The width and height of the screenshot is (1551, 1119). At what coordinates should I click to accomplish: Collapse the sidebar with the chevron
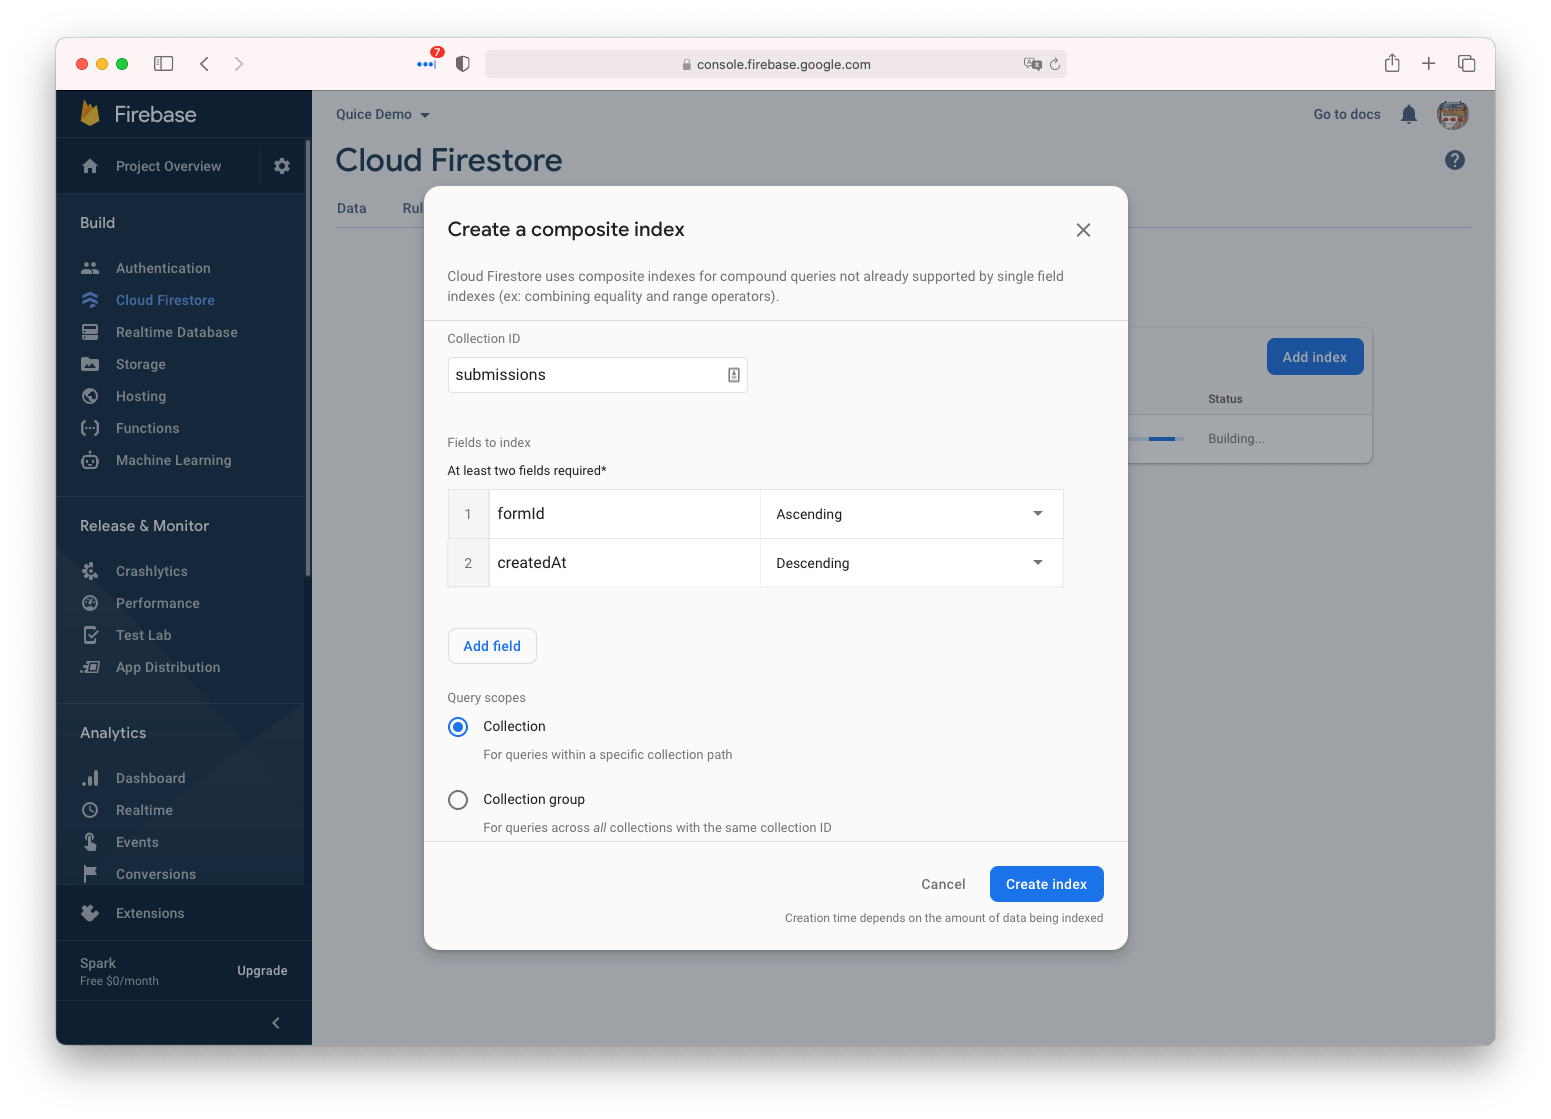pos(276,1023)
